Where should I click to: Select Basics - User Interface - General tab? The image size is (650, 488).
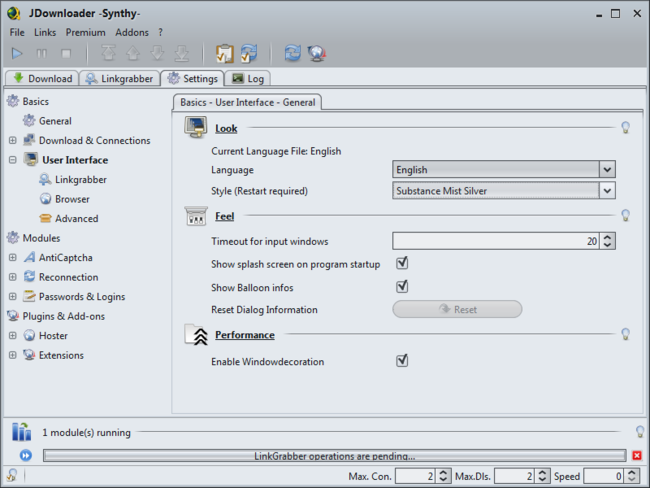point(247,102)
